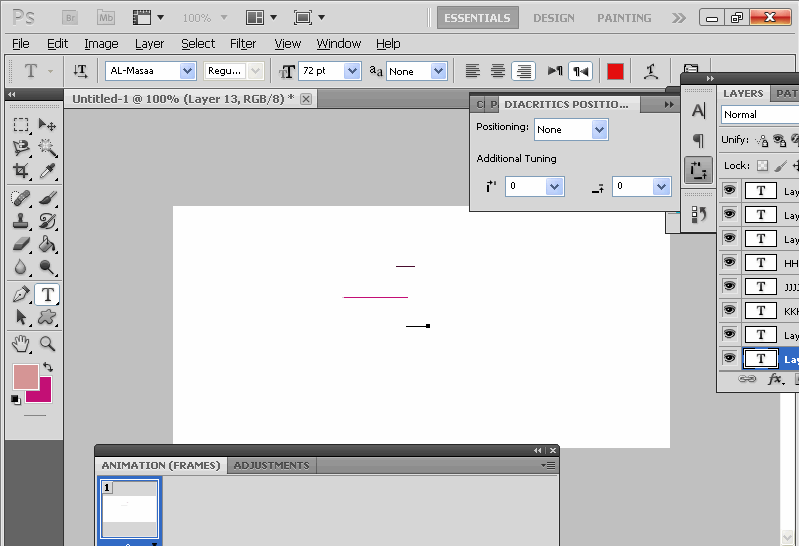
Task: Click the Create Warped Text icon
Action: coord(650,71)
